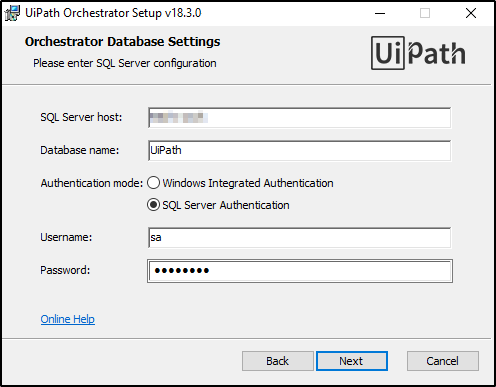Click the 'Please enter SQL Server configuration' subtitle

click(125, 63)
